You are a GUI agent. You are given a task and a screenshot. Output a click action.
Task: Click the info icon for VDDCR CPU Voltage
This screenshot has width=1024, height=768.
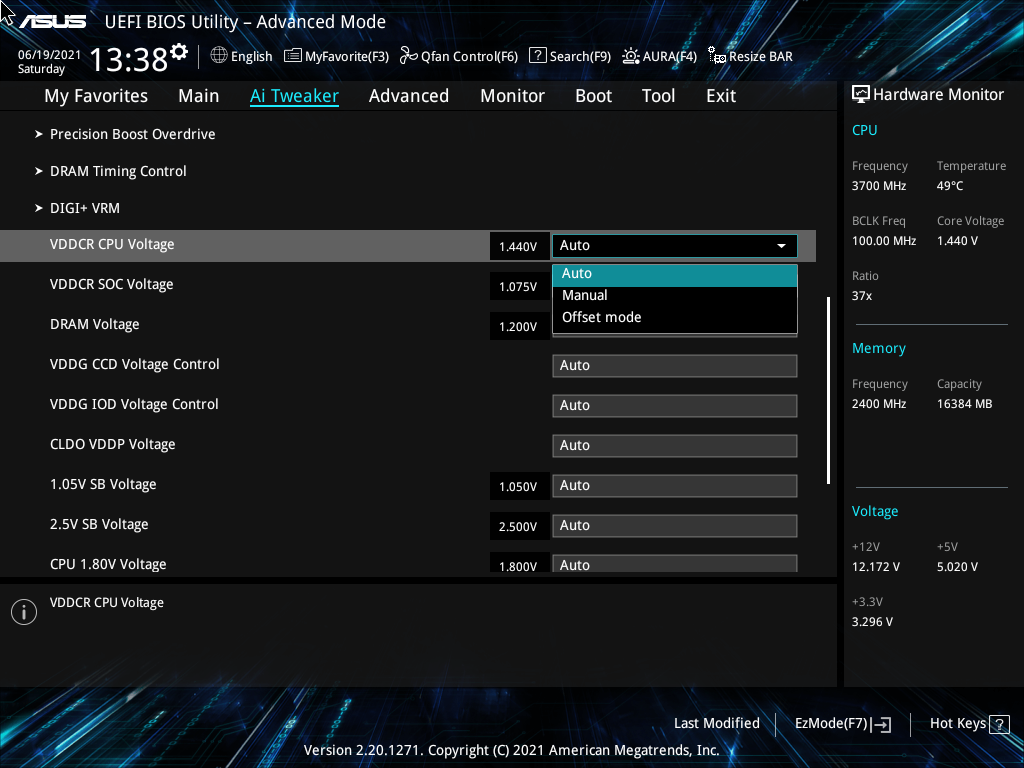[x=23, y=611]
